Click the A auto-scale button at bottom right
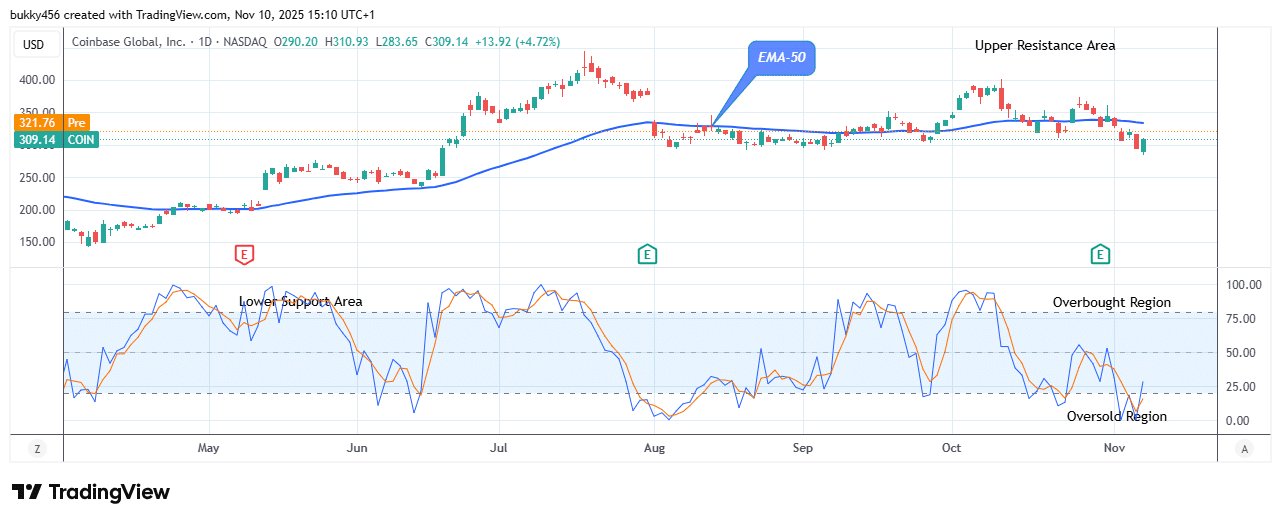Screen dimensions: 1281x522 1243,449
